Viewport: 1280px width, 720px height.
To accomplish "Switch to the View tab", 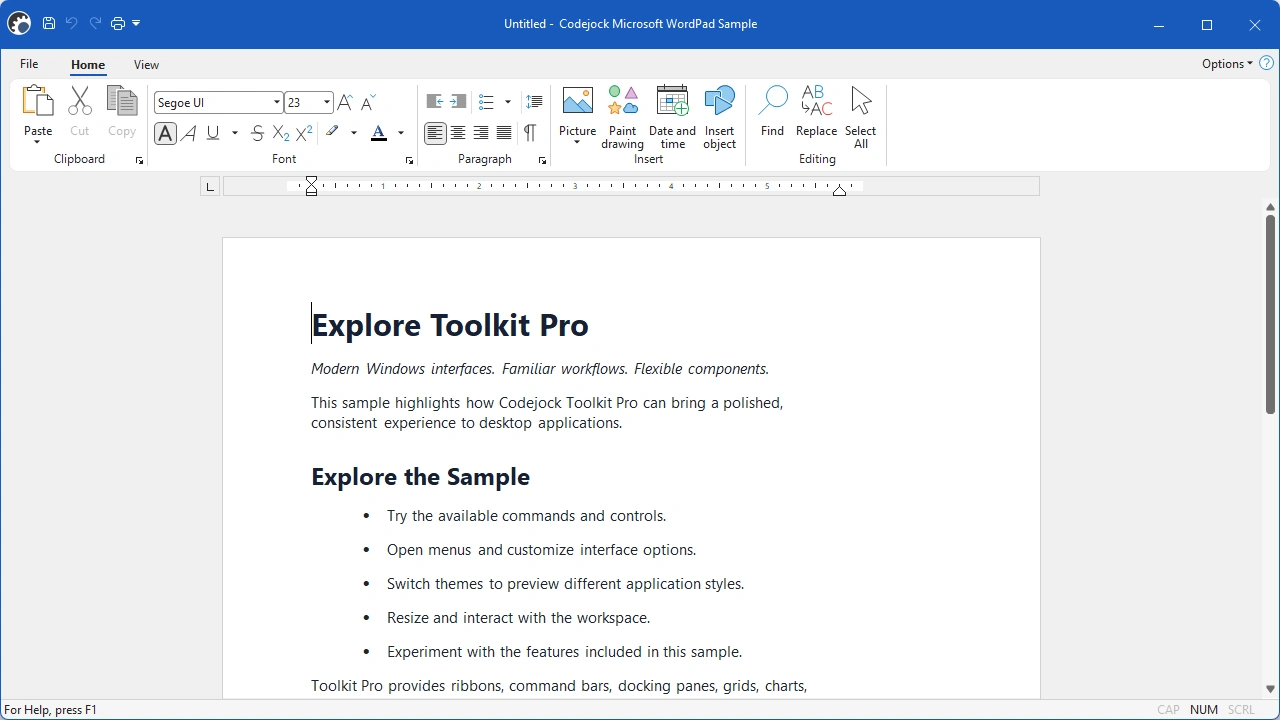I will tap(146, 65).
